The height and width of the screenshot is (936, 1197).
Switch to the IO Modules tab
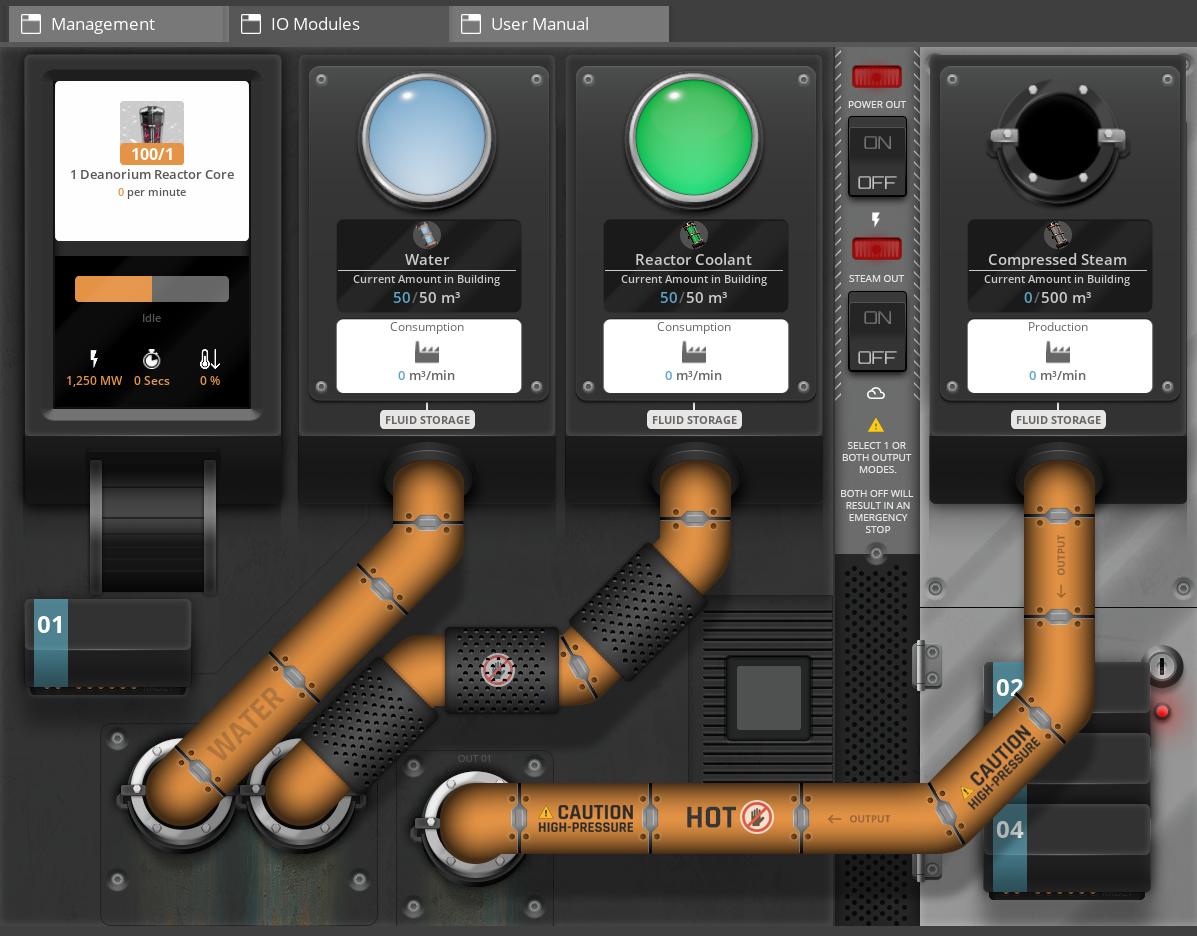[338, 24]
